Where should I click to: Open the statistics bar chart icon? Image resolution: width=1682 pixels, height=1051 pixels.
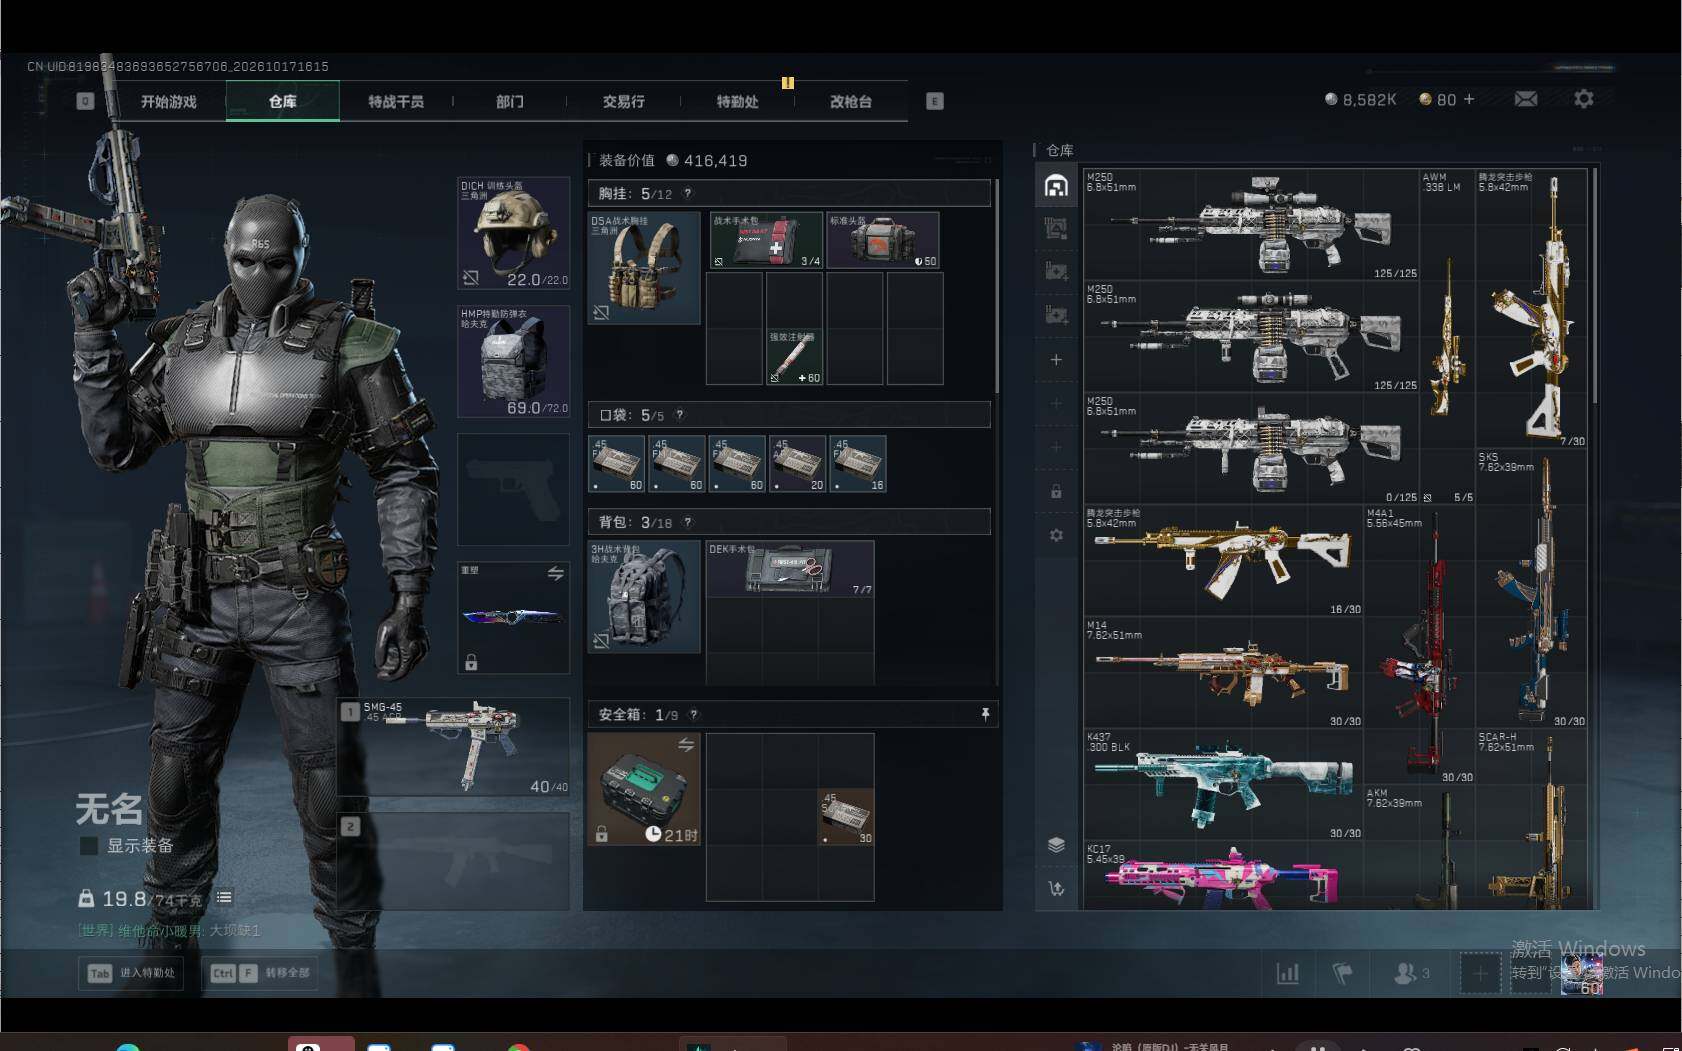pyautogui.click(x=1288, y=973)
